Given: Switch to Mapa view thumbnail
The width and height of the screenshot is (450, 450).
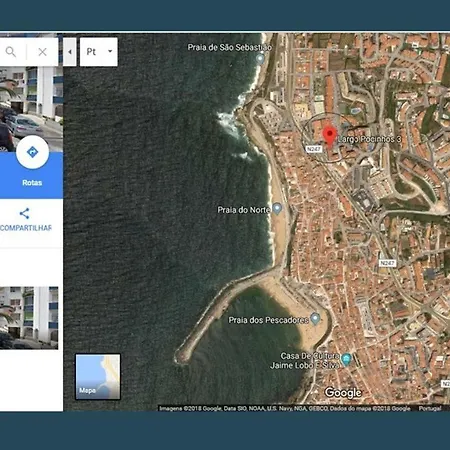Looking at the screenshot, I should (98, 377).
